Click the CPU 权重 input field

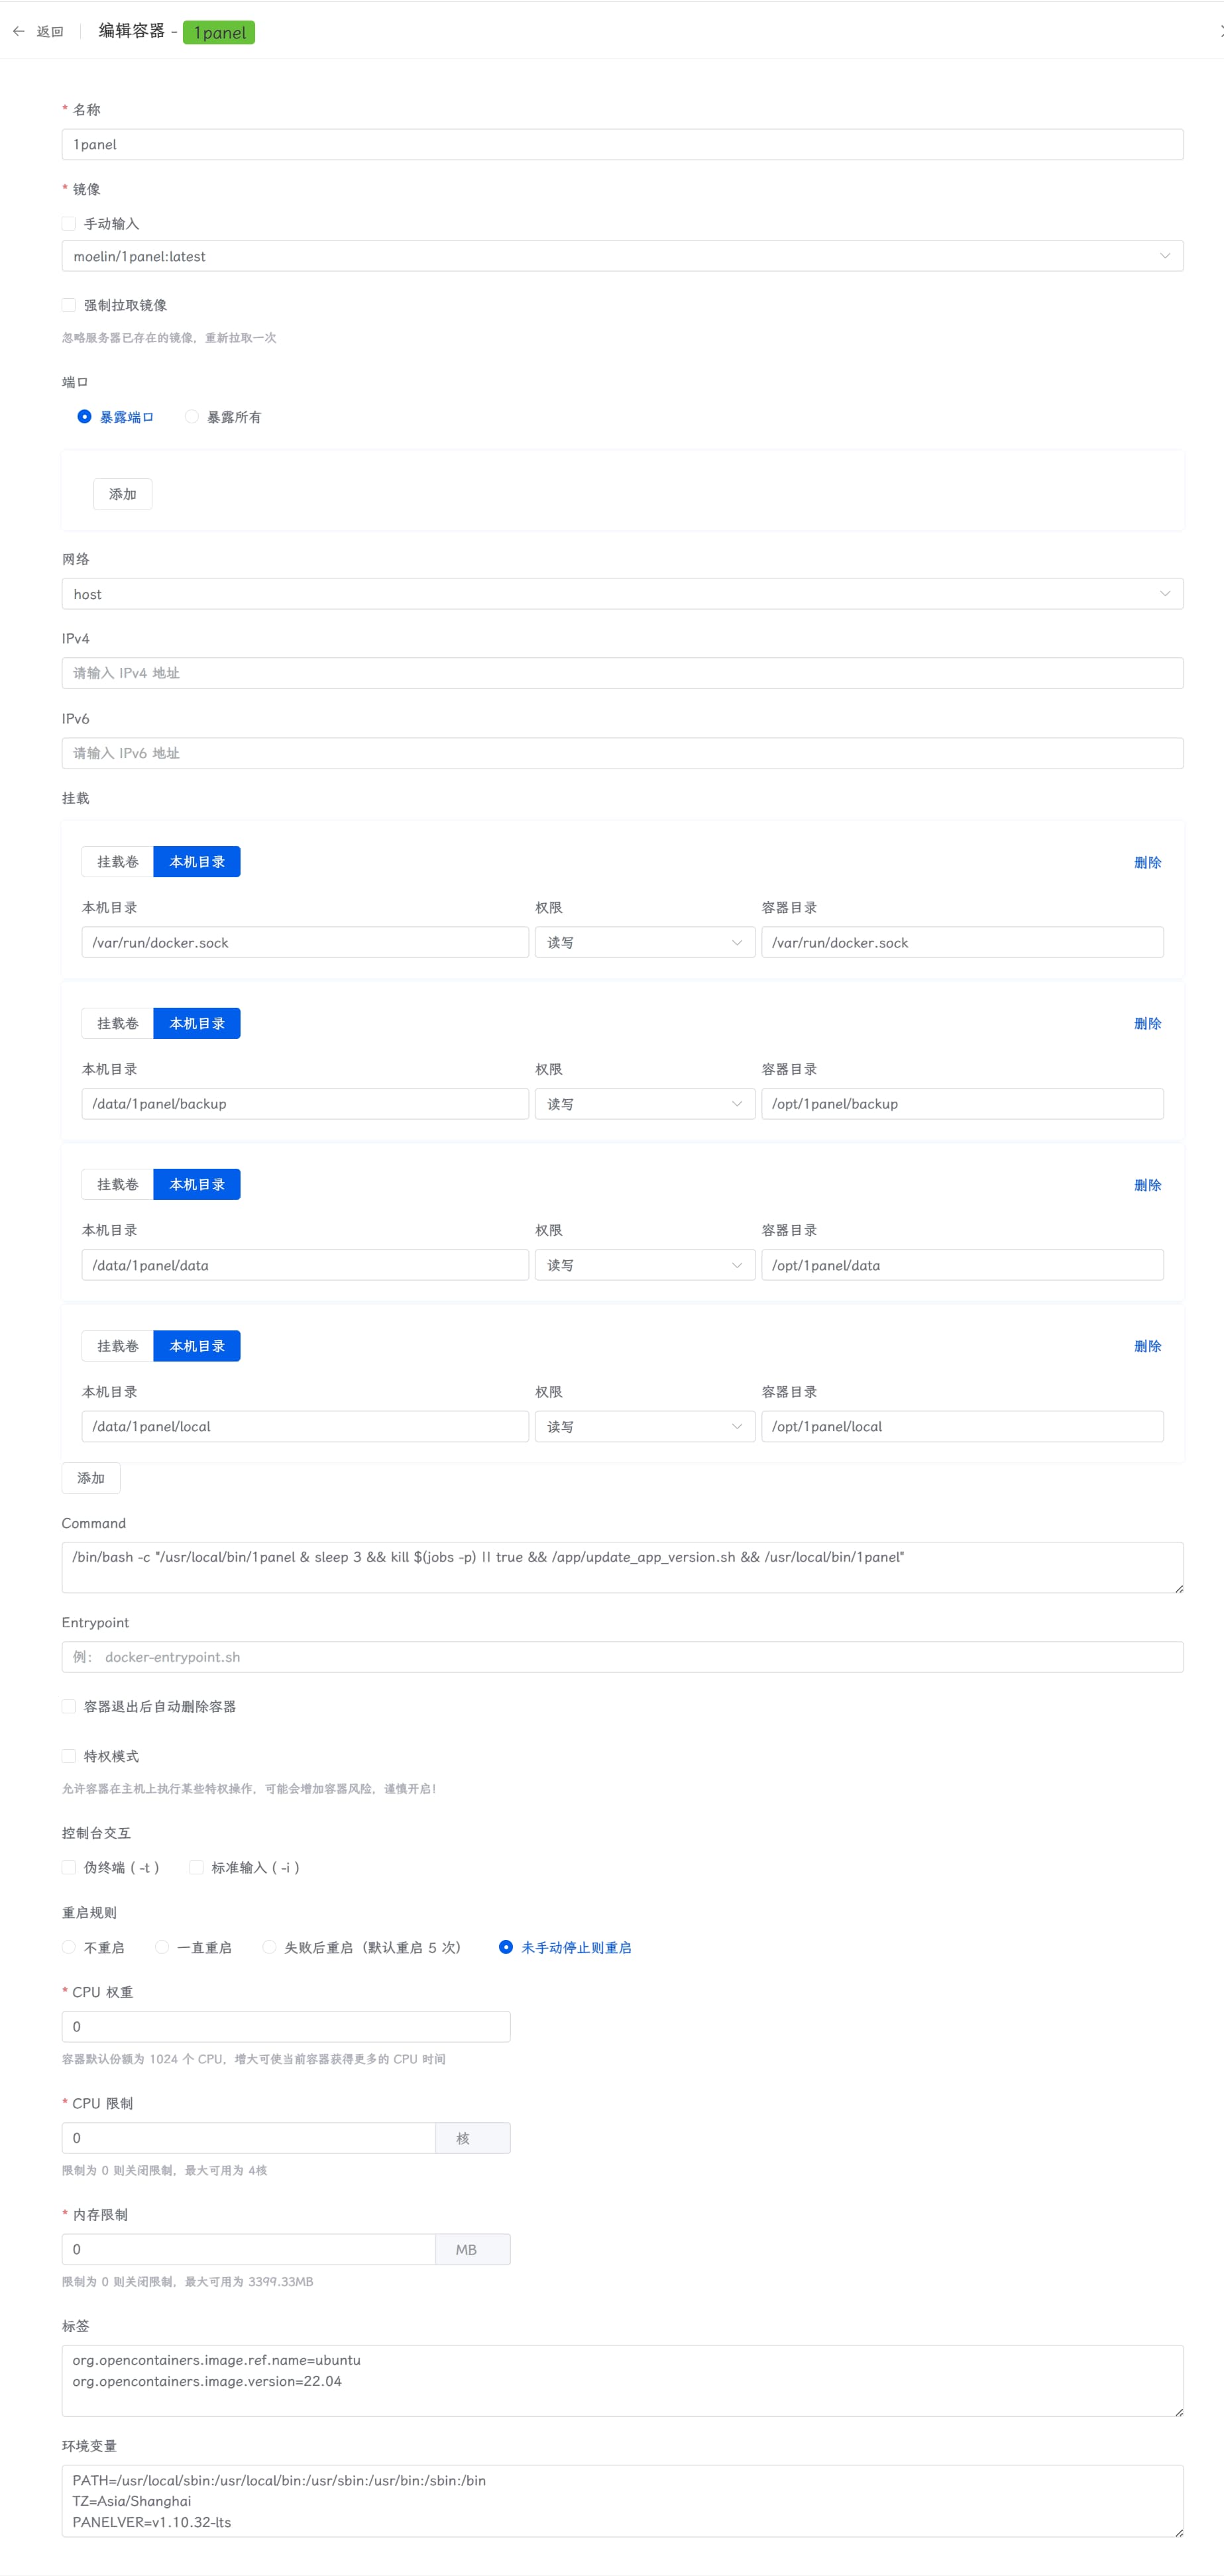click(x=286, y=2027)
